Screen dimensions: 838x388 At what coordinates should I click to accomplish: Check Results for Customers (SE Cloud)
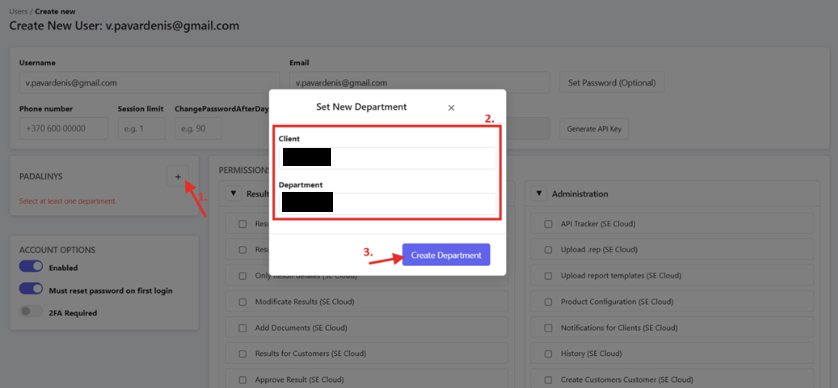click(243, 354)
